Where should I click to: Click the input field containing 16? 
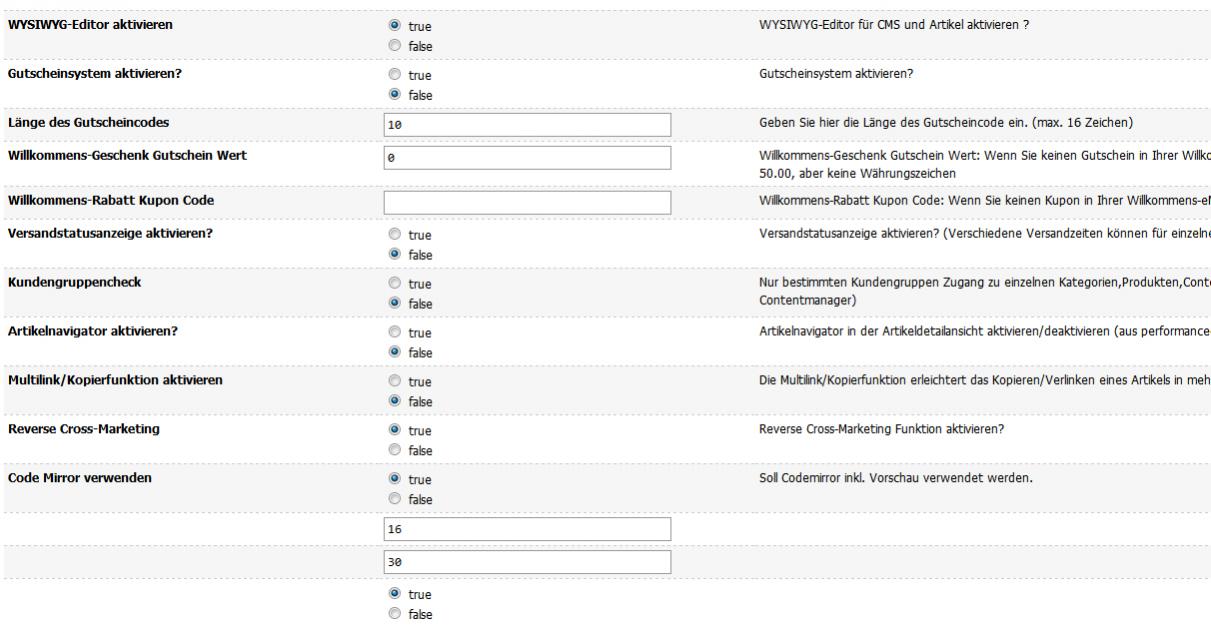(x=526, y=529)
